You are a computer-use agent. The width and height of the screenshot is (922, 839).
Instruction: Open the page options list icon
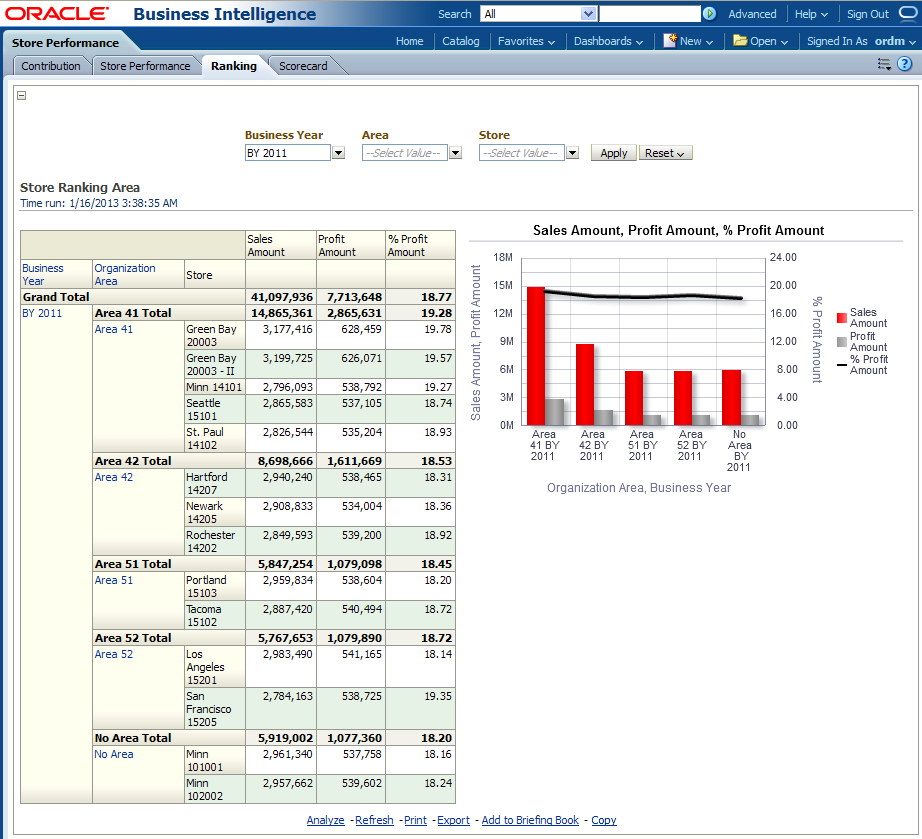(884, 64)
